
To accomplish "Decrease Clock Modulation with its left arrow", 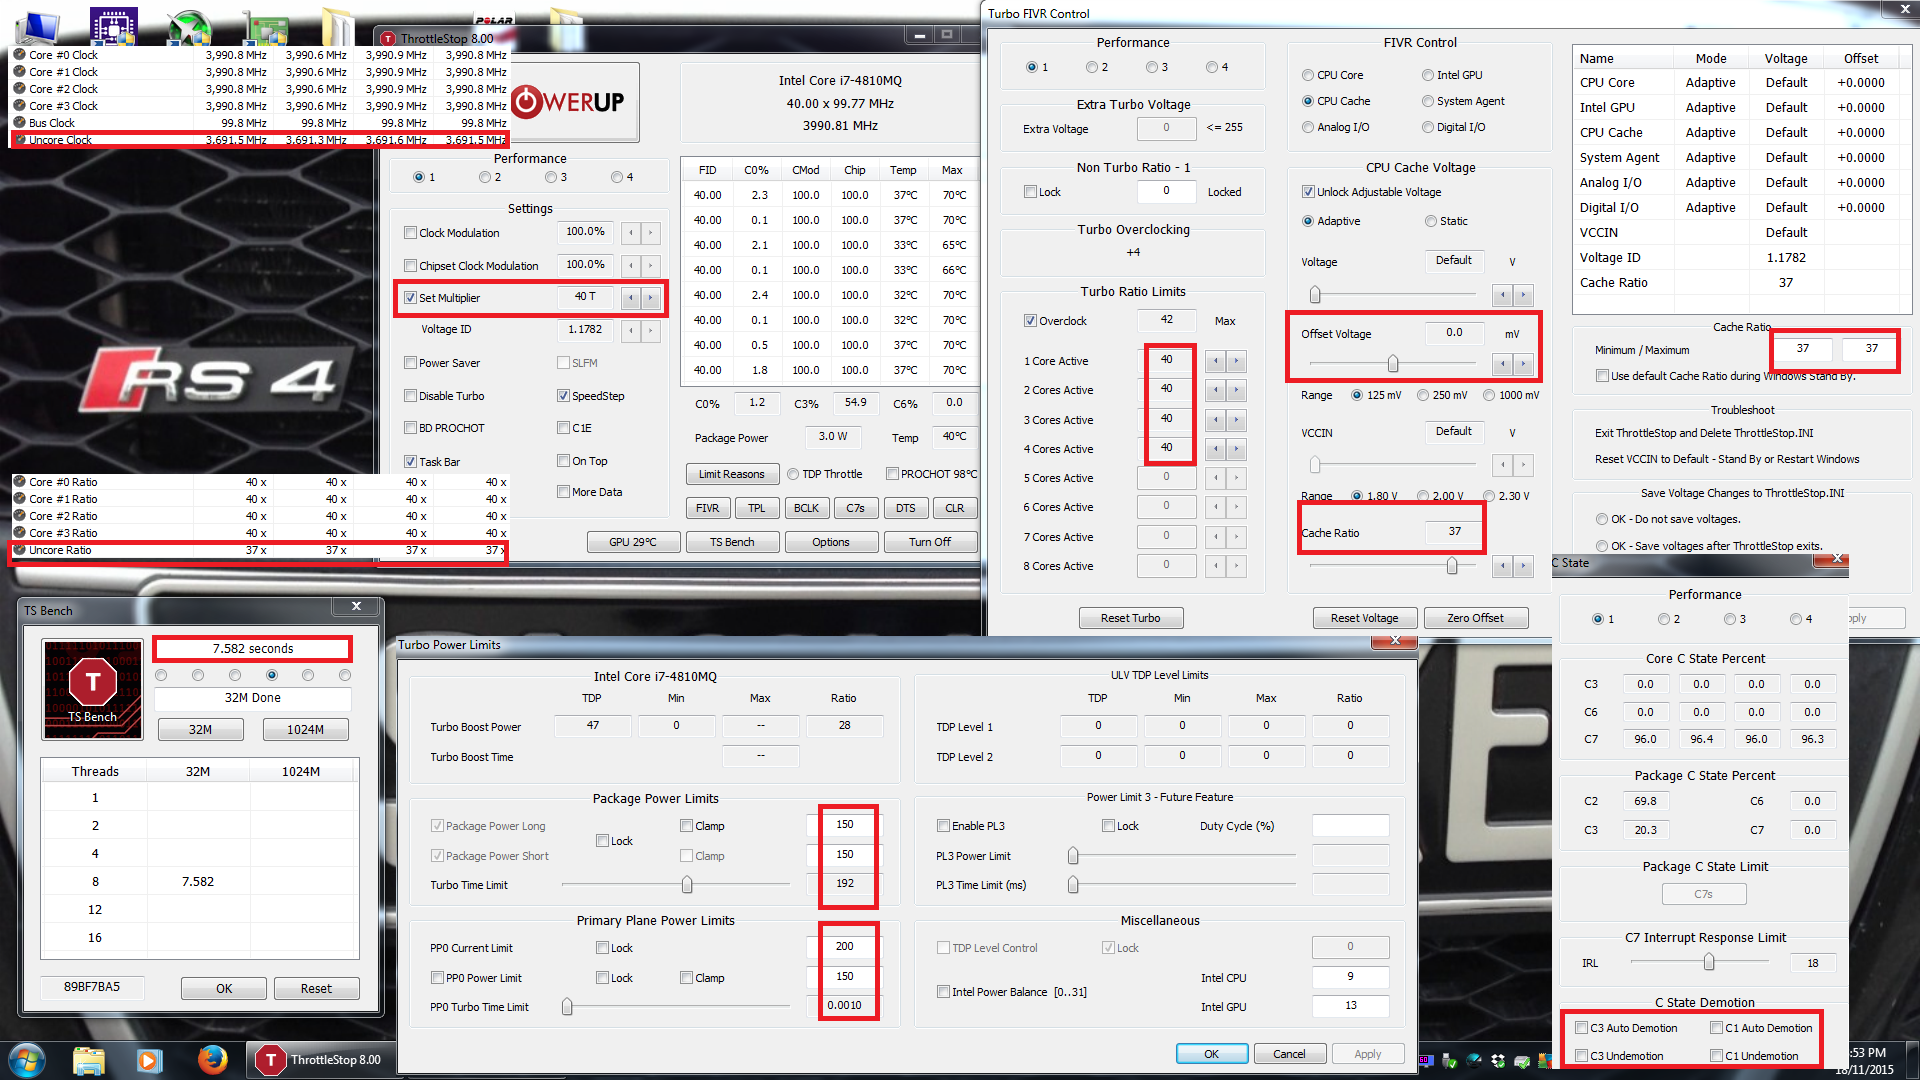I will (x=631, y=233).
